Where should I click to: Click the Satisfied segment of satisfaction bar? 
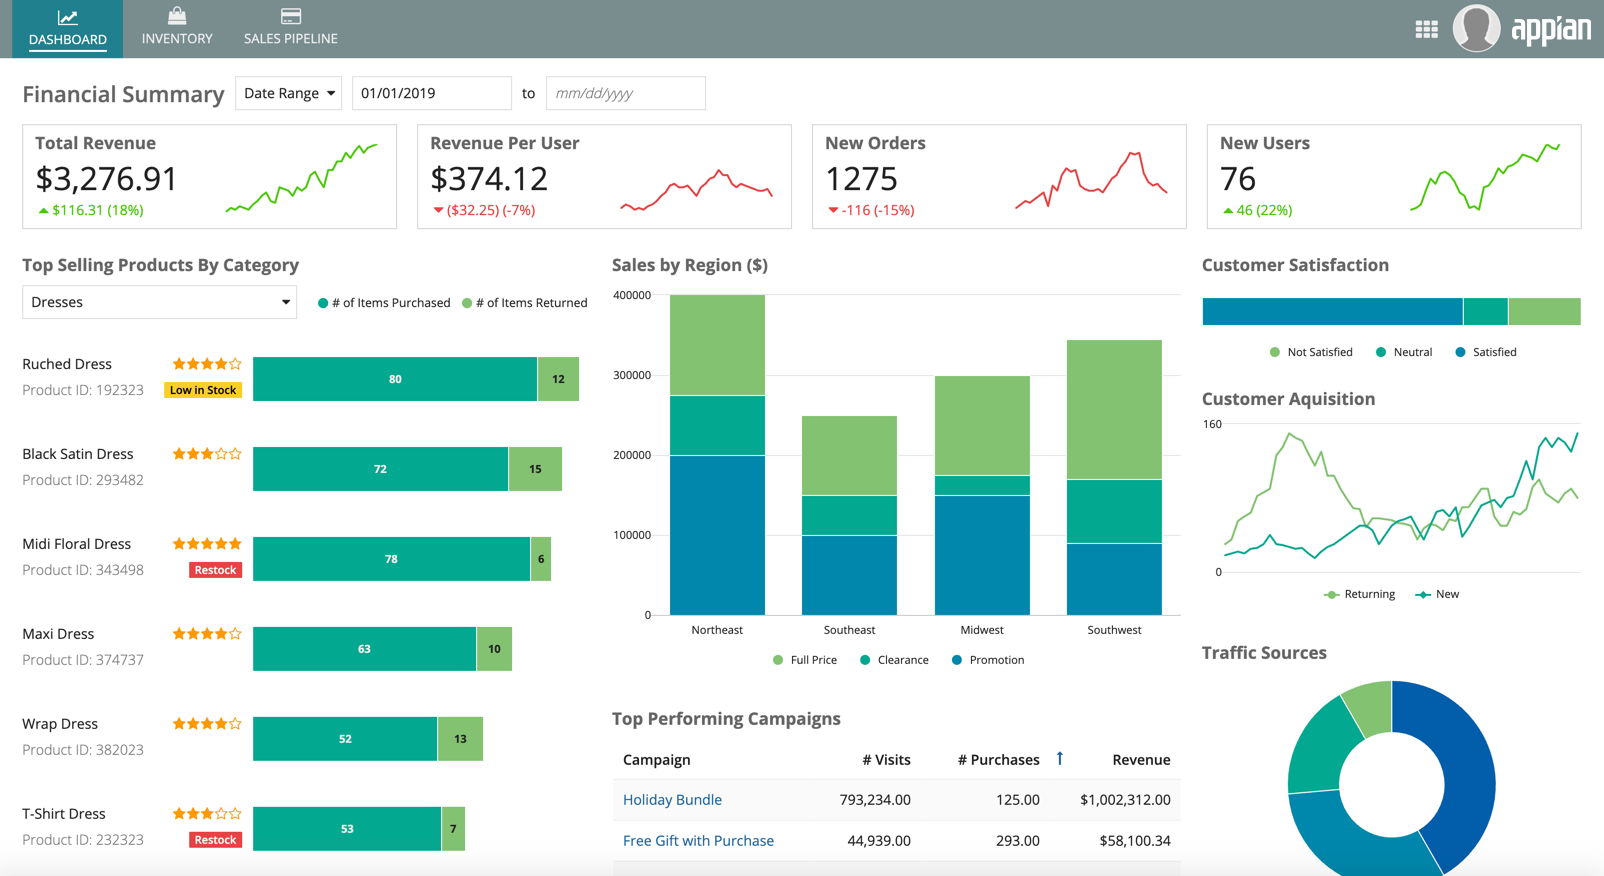click(x=1332, y=311)
